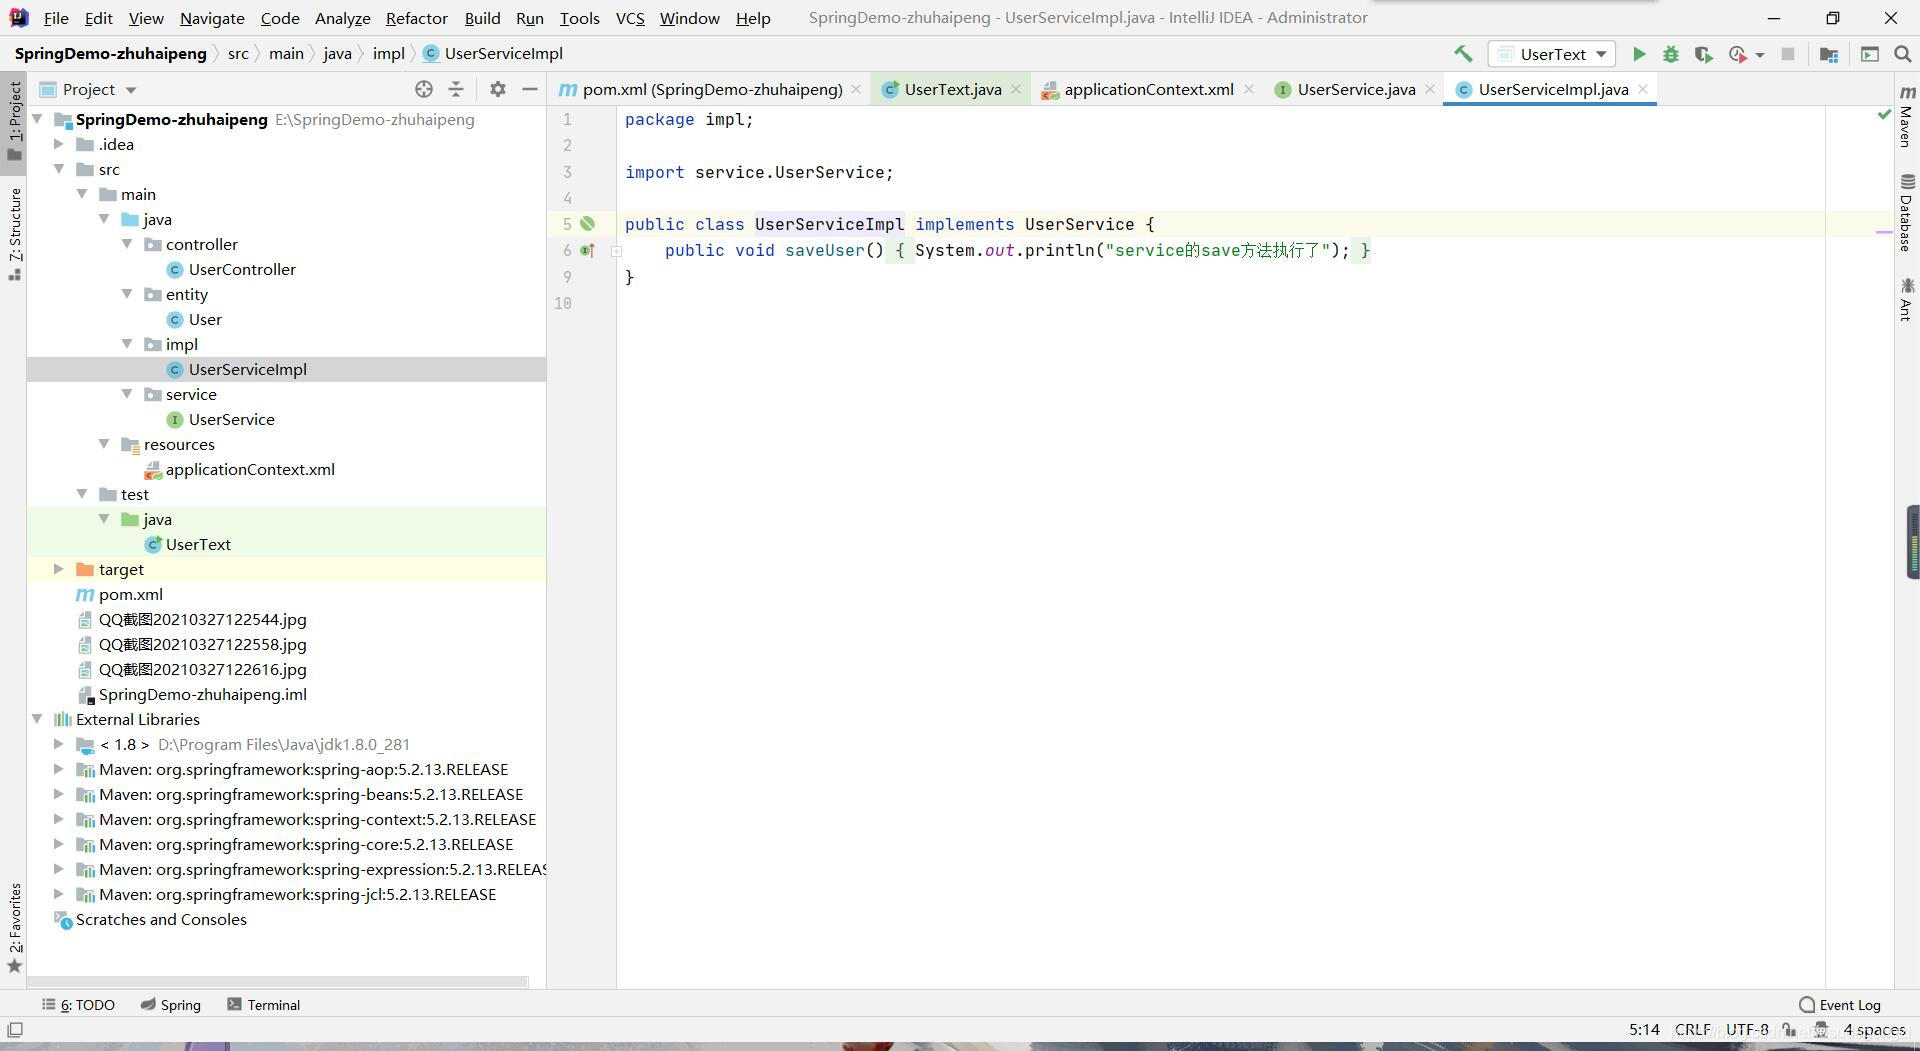Click the UTF-8 encoding setting
Image resolution: width=1920 pixels, height=1051 pixels.
[1747, 1029]
